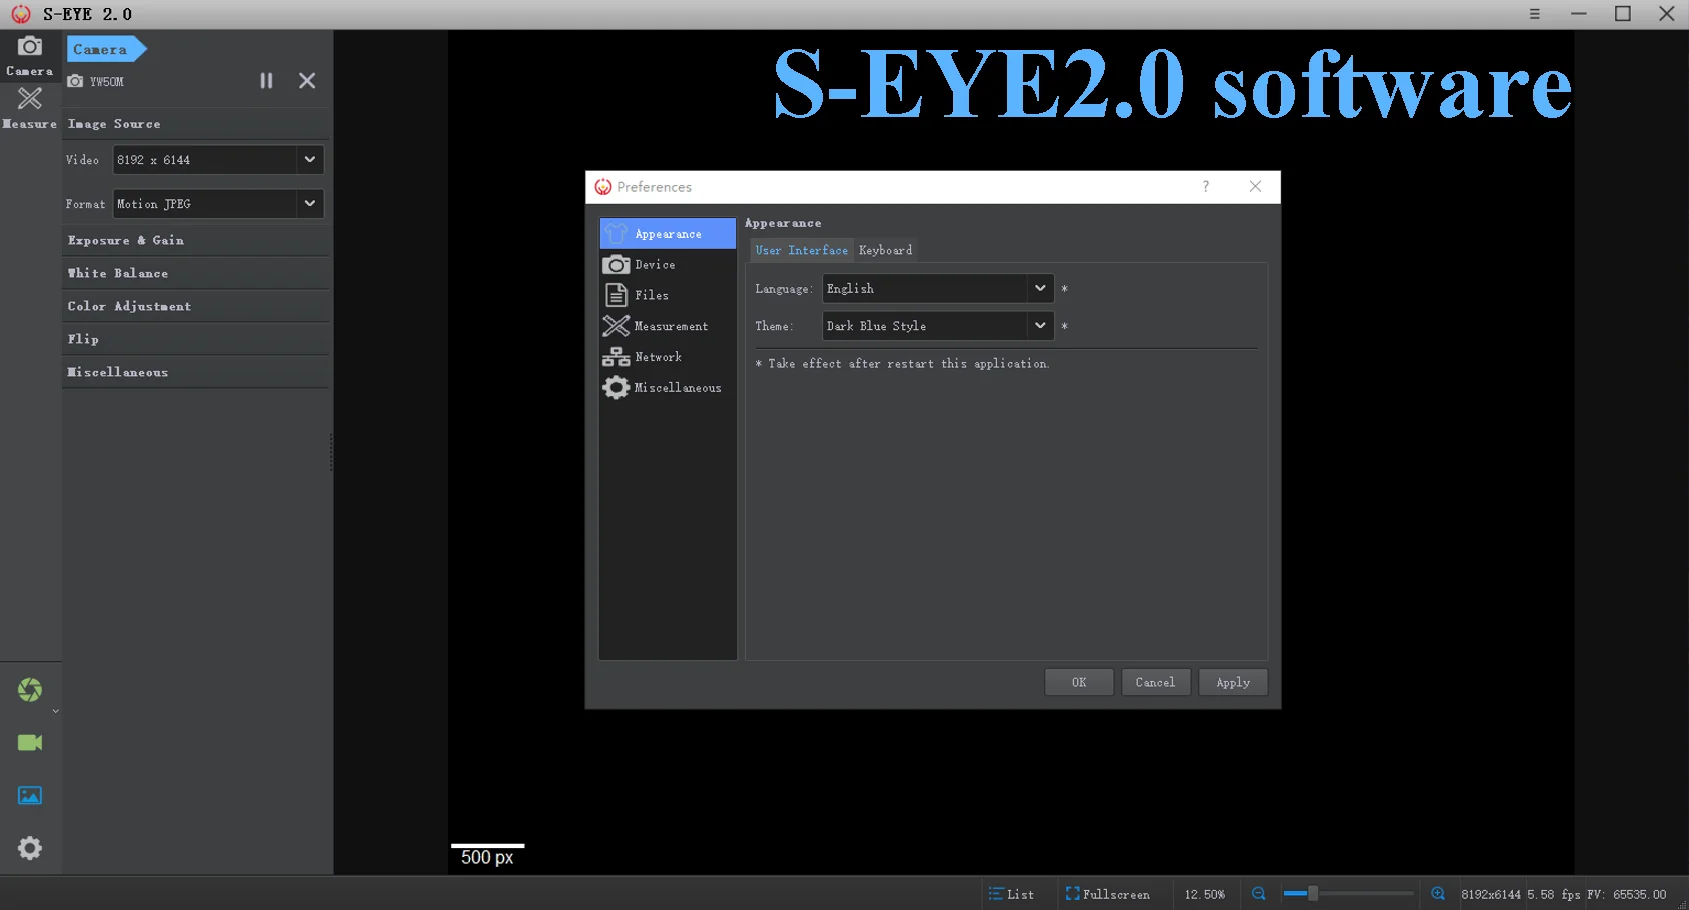Select Appearance in Preferences list
Viewport: 1689px width, 910px height.
(x=667, y=234)
